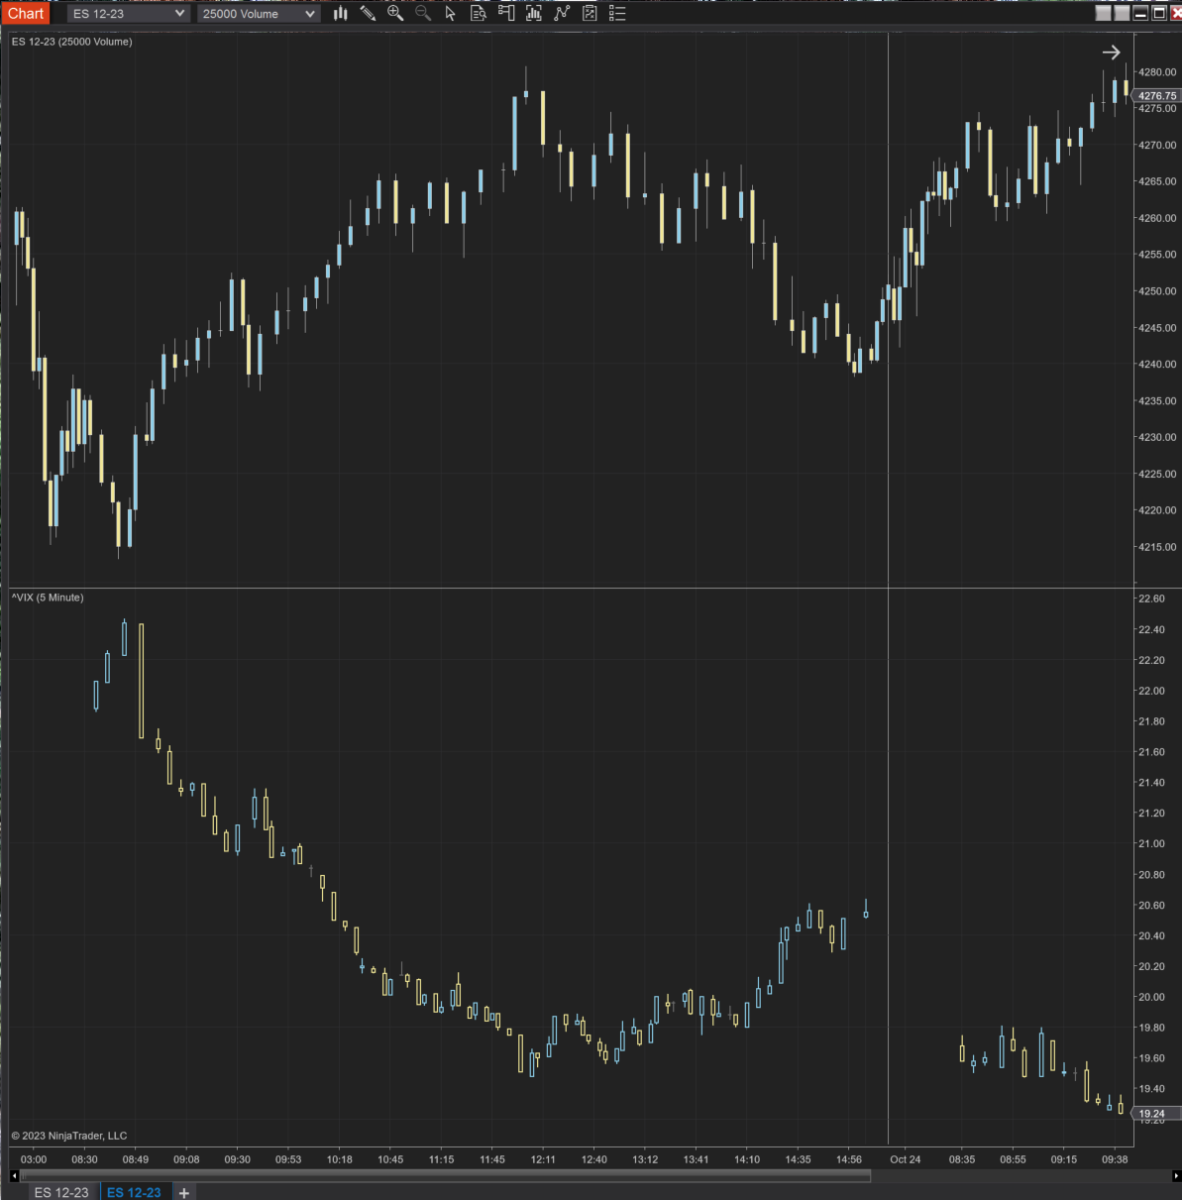Click the 4280.00 price axis label
1182x1200 pixels.
1157,72
